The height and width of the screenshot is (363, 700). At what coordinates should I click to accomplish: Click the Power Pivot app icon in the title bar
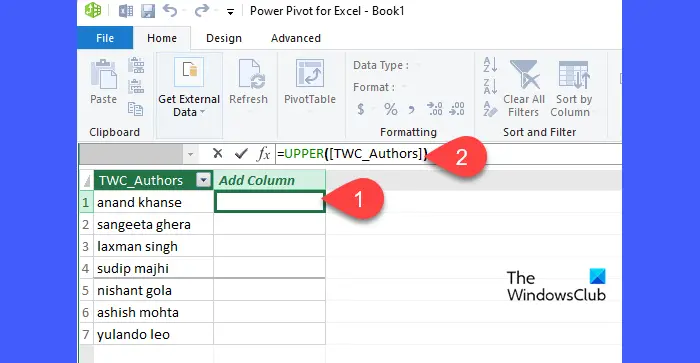[93, 10]
